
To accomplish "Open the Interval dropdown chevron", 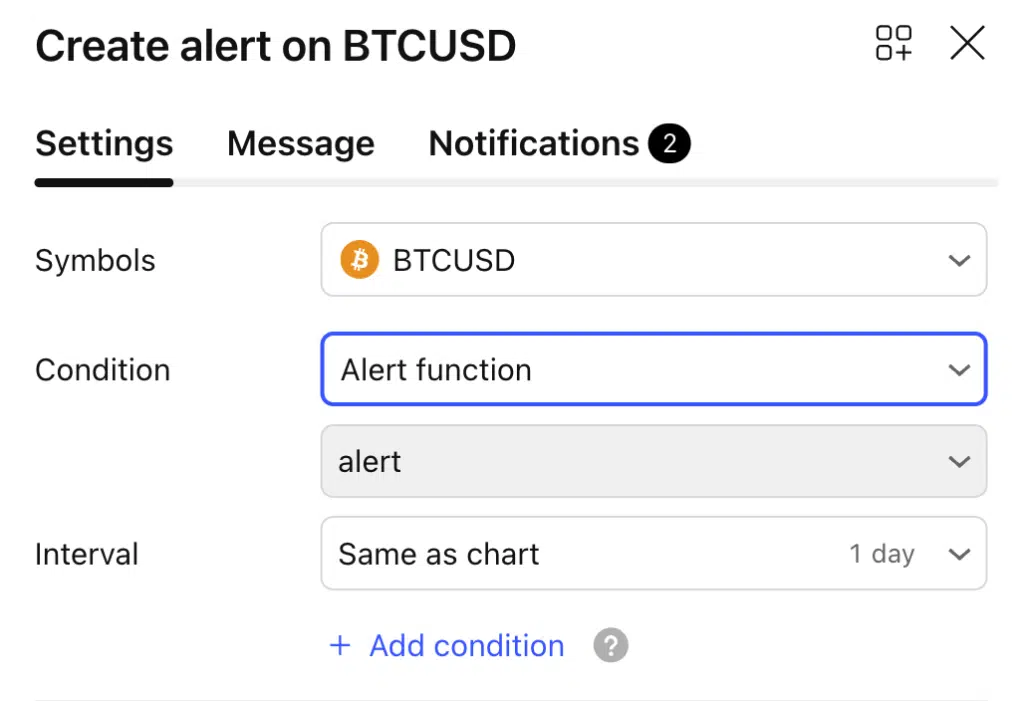I will coord(959,554).
